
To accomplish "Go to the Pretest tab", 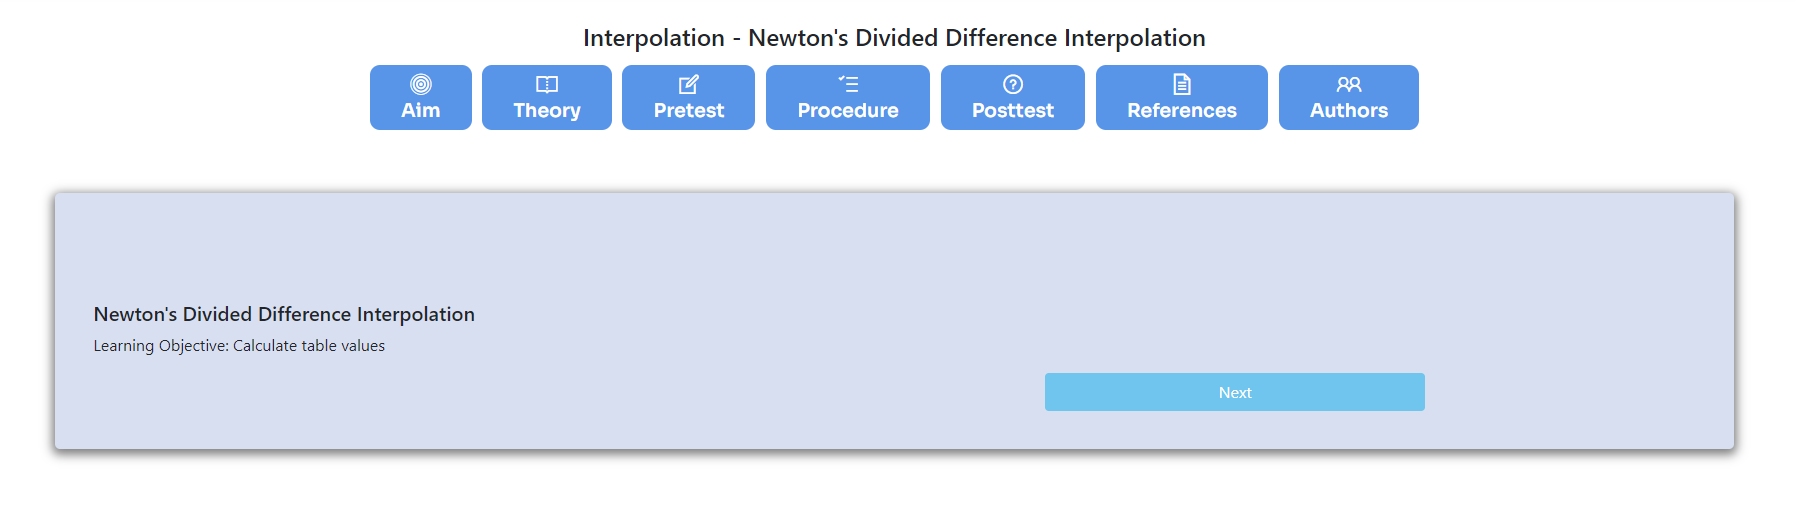I will click(x=689, y=110).
